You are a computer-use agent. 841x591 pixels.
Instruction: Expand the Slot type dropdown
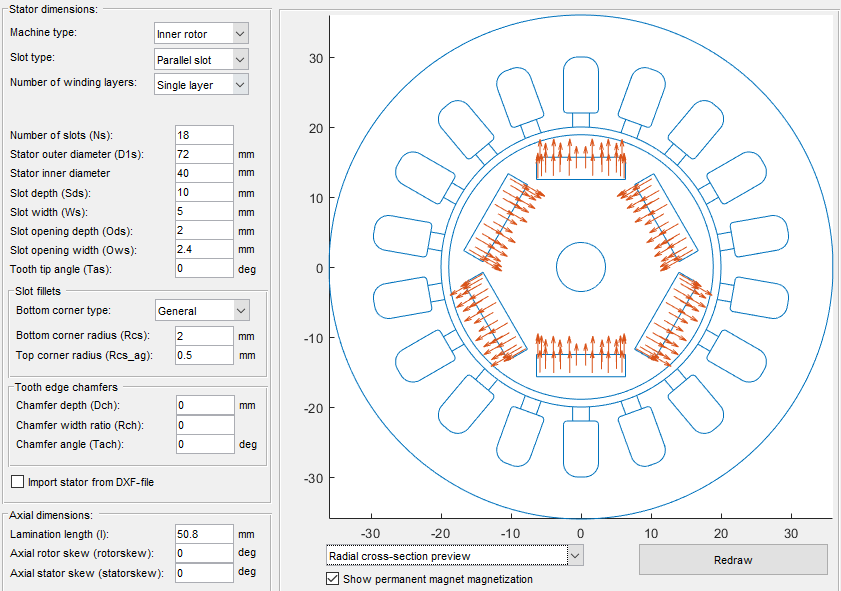tap(200, 60)
